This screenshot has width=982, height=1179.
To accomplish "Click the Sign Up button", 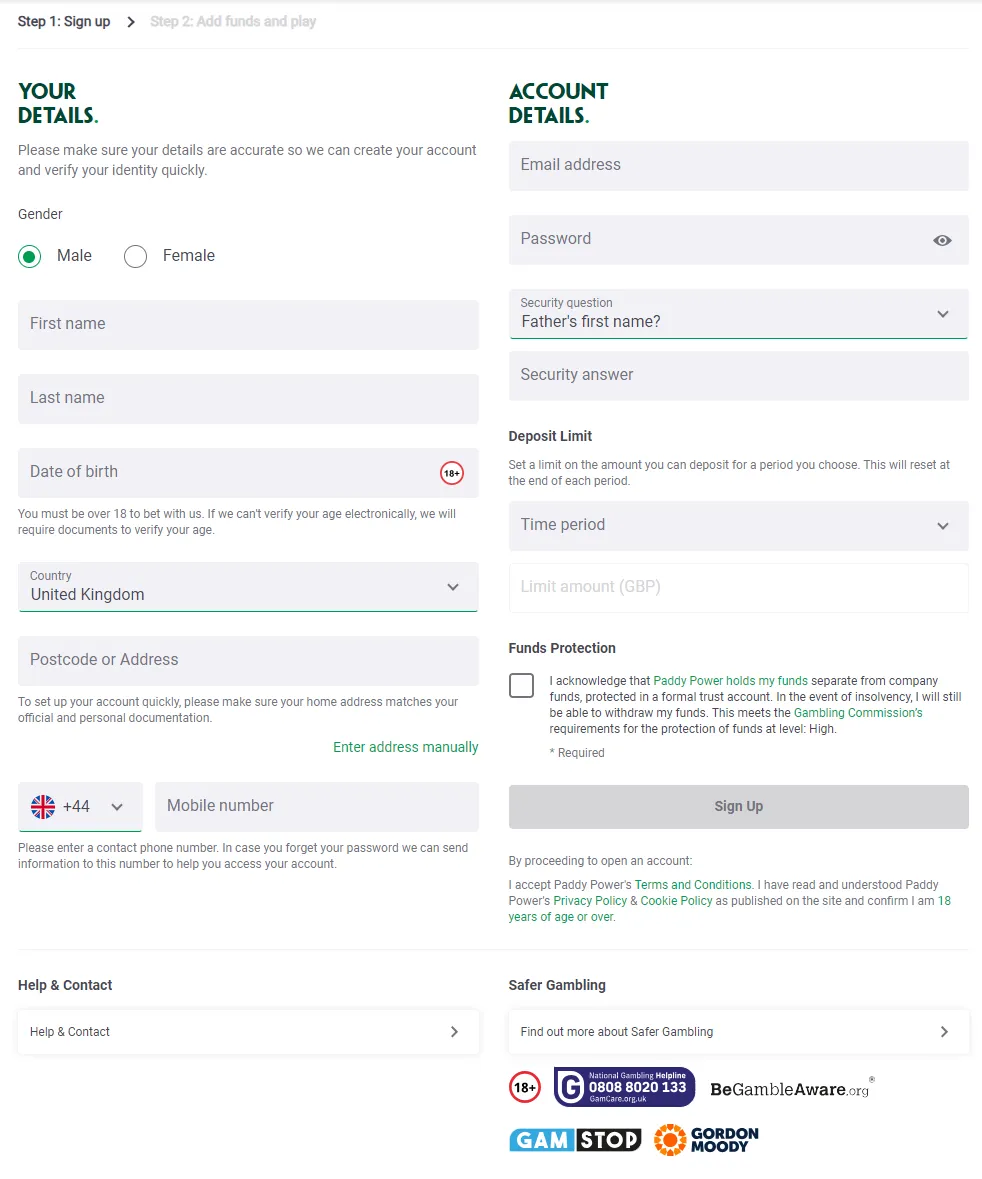I will point(738,806).
